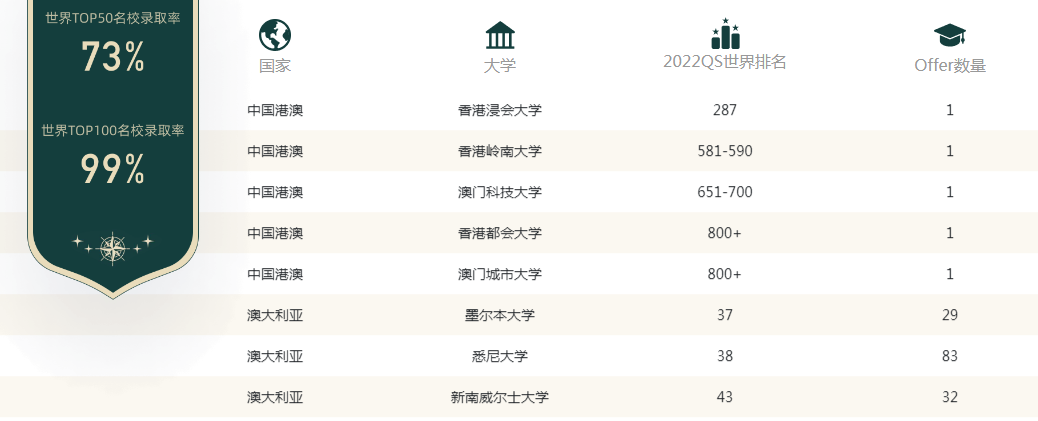
Task: Click the university building icon above 大学
Action: pos(500,36)
